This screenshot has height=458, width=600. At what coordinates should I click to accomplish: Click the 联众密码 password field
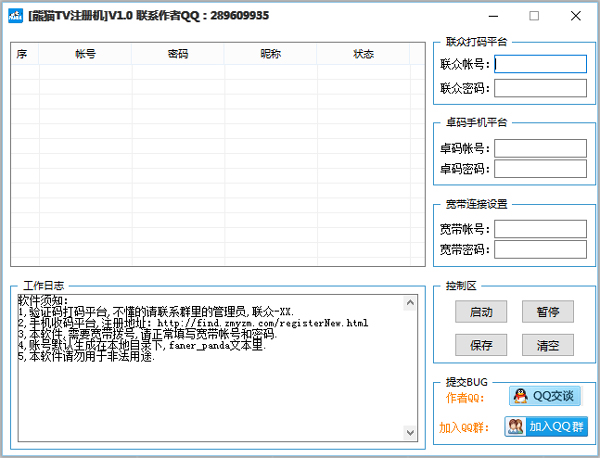[540, 88]
